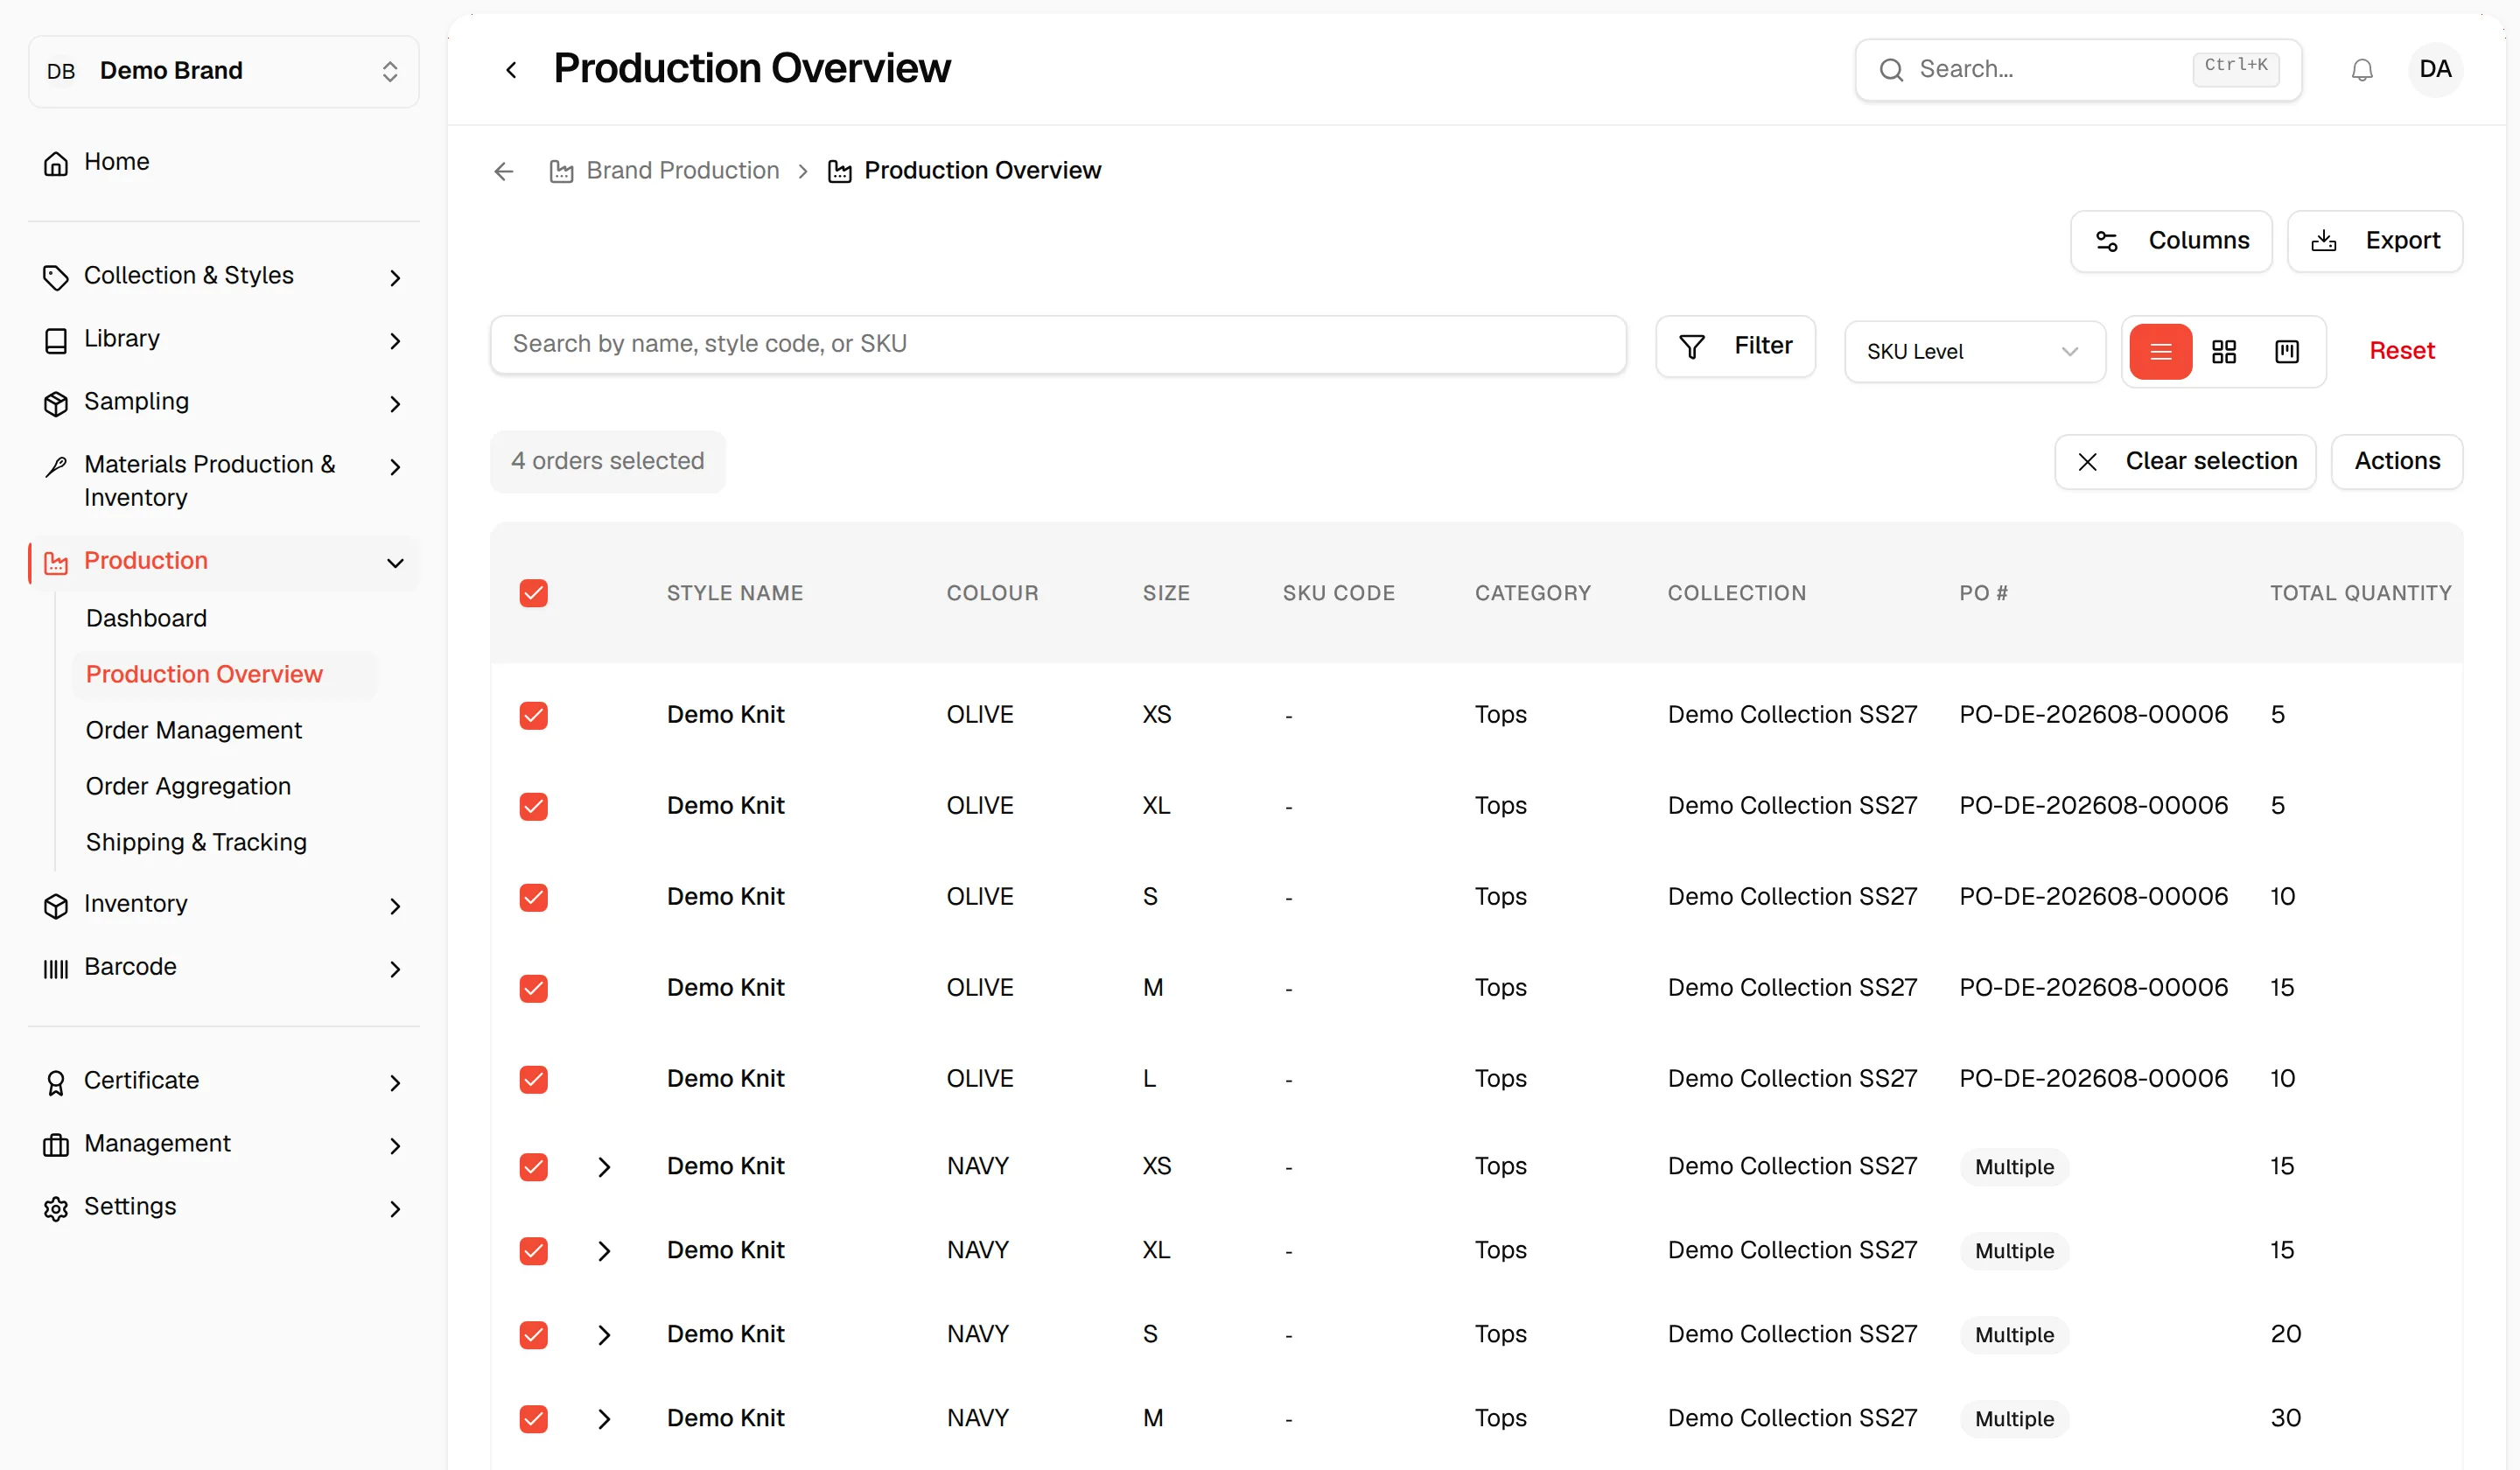Click the Columns button
Image resolution: width=2520 pixels, height=1470 pixels.
point(2171,241)
